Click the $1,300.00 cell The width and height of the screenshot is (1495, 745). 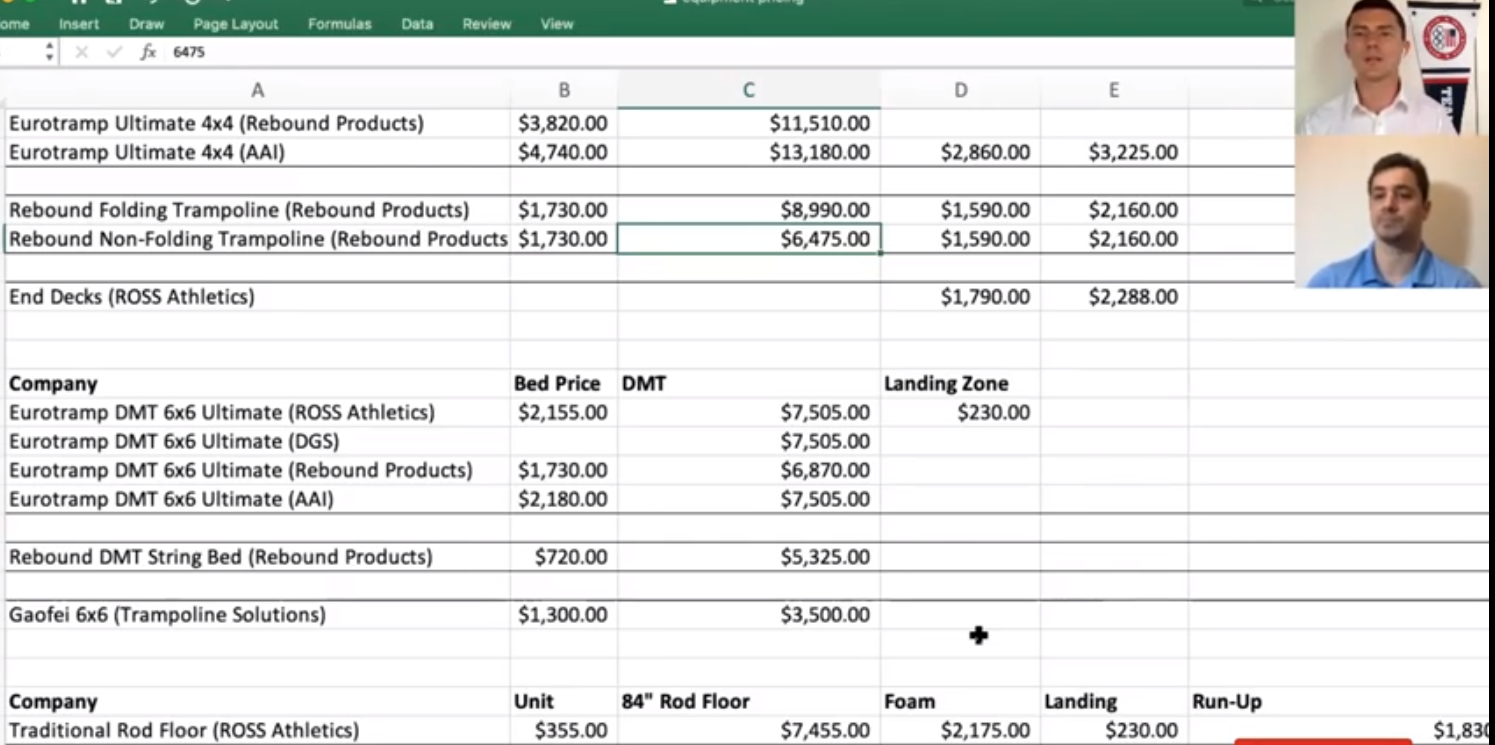coord(564,615)
